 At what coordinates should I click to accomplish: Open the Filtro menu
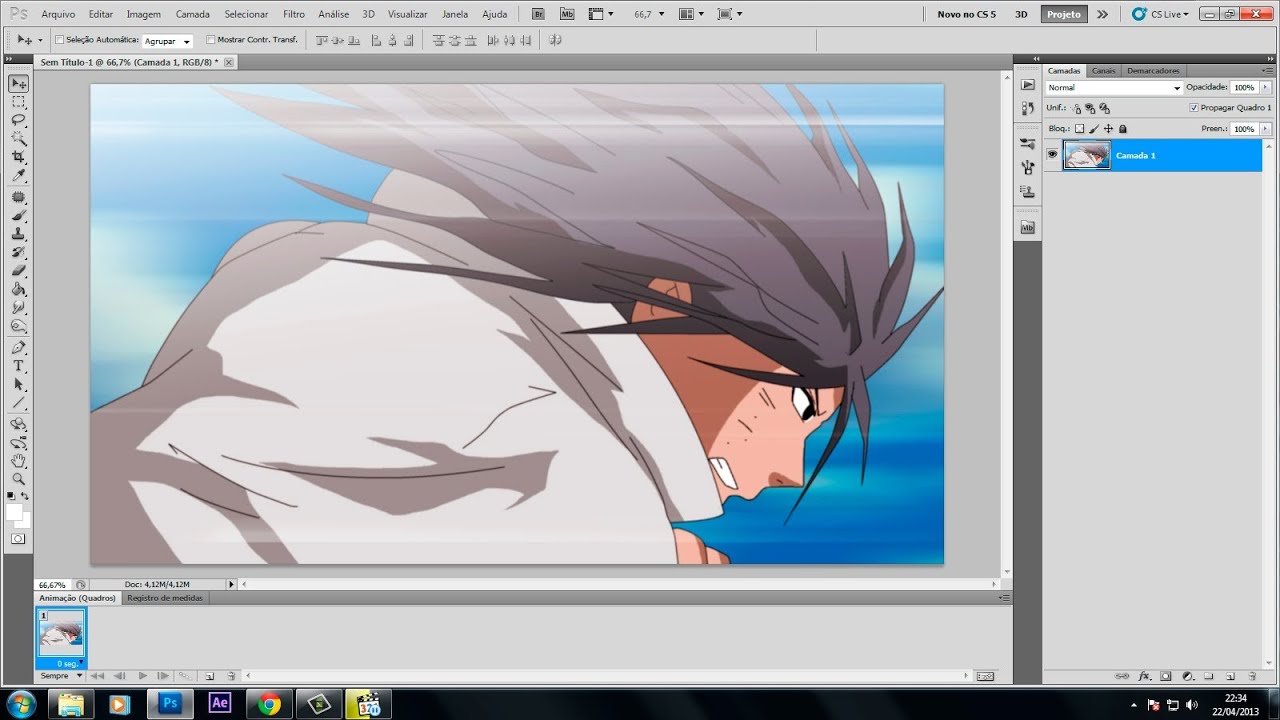point(294,14)
